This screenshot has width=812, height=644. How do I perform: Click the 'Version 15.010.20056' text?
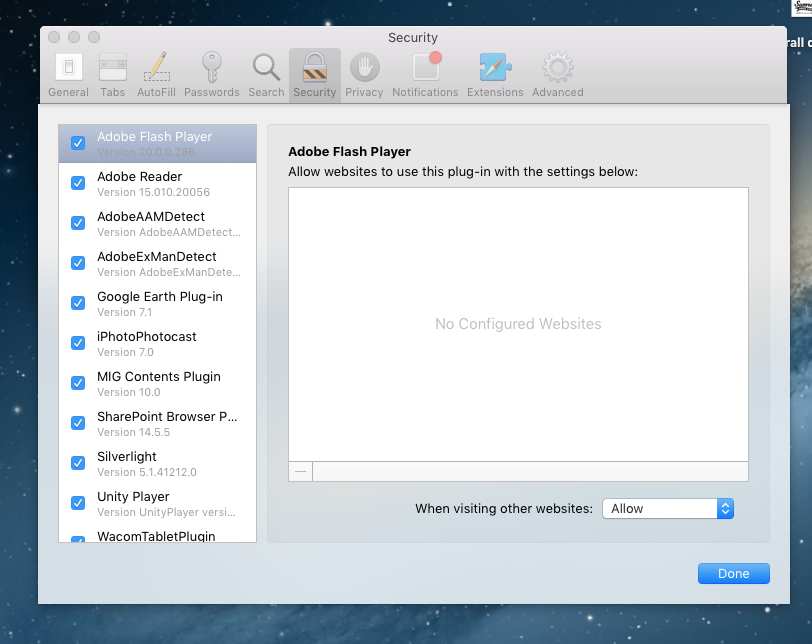pyautogui.click(x=153, y=192)
